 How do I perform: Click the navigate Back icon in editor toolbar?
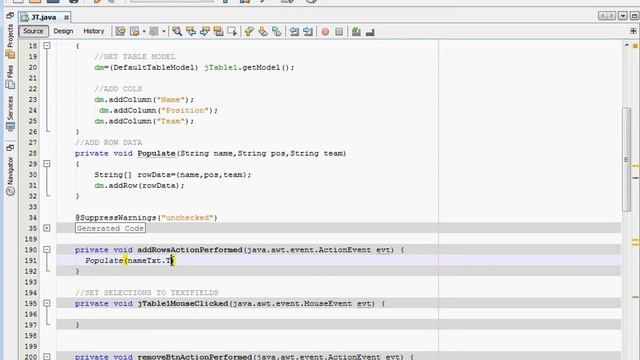point(134,31)
